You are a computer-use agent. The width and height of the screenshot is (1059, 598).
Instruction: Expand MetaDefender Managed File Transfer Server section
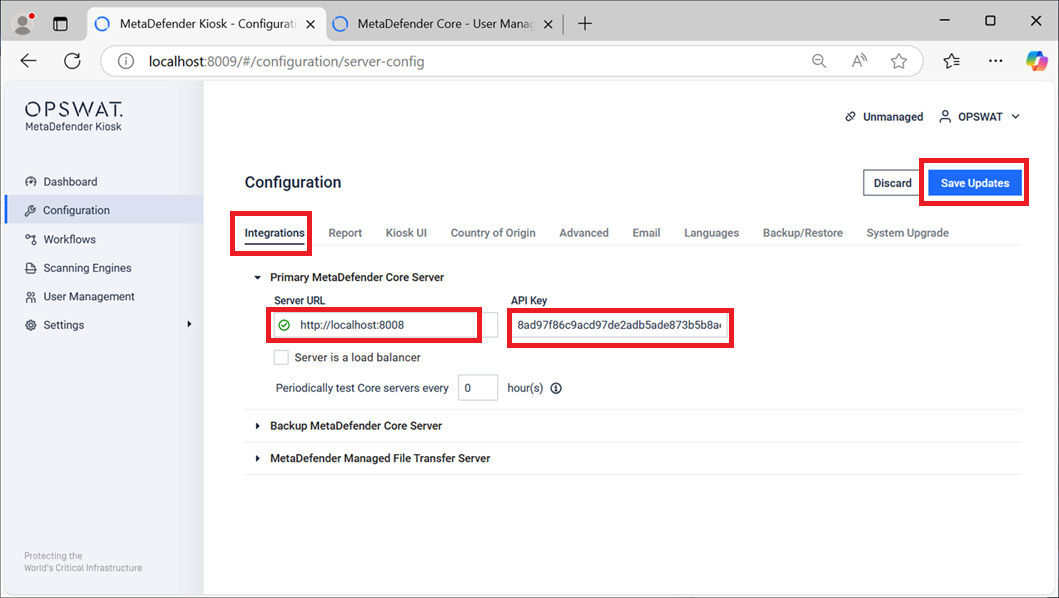pos(258,458)
